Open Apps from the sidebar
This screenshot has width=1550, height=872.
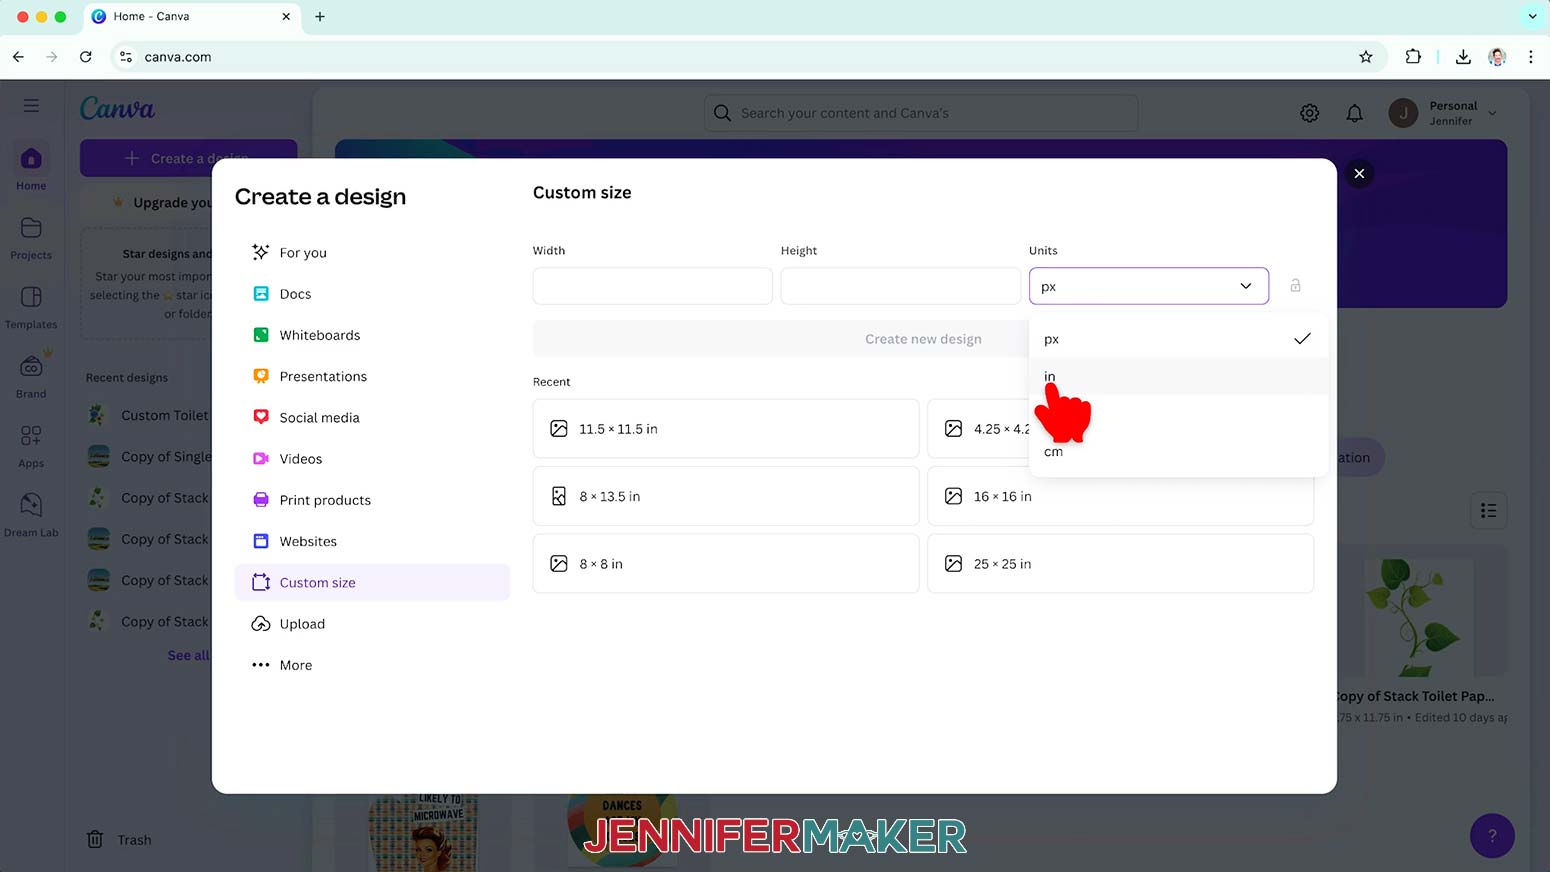click(31, 446)
